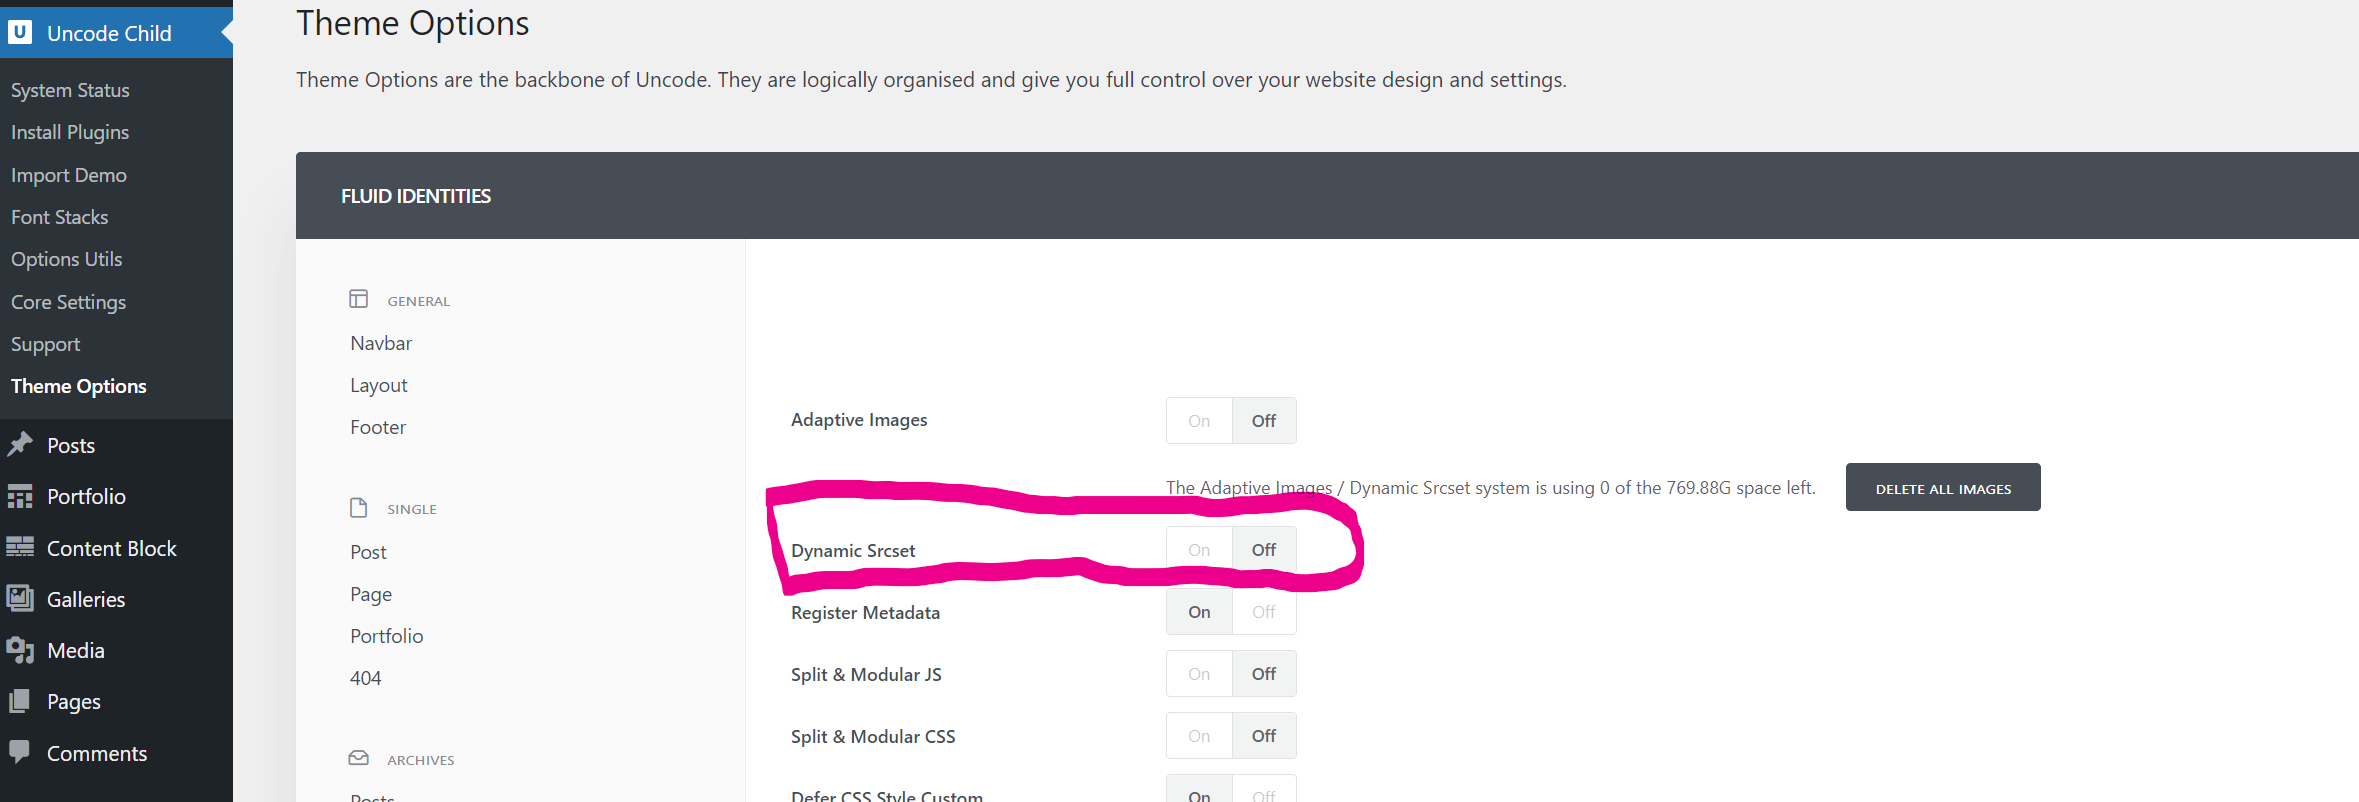
Task: Open Import Demo submenu item
Action: click(x=69, y=175)
